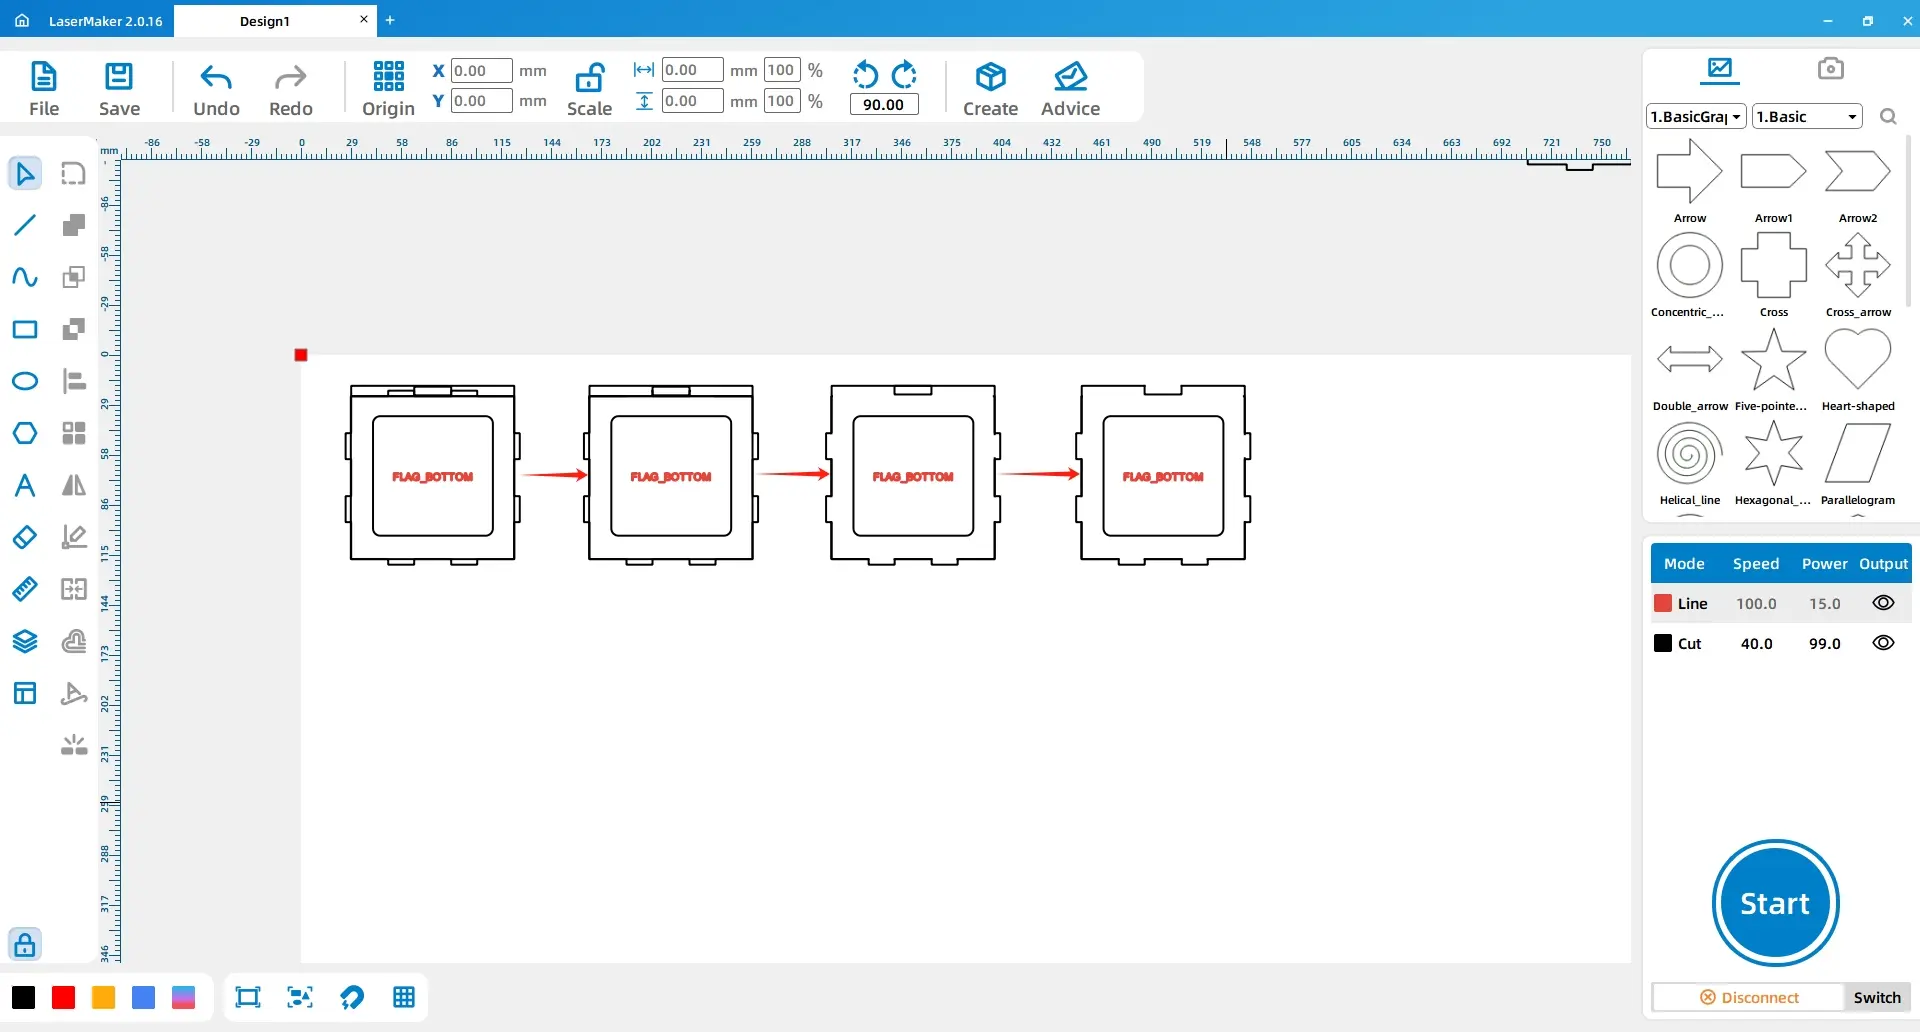Rotate counterclockwise using the left rotate icon
Viewport: 1920px width, 1032px height.
(x=865, y=74)
